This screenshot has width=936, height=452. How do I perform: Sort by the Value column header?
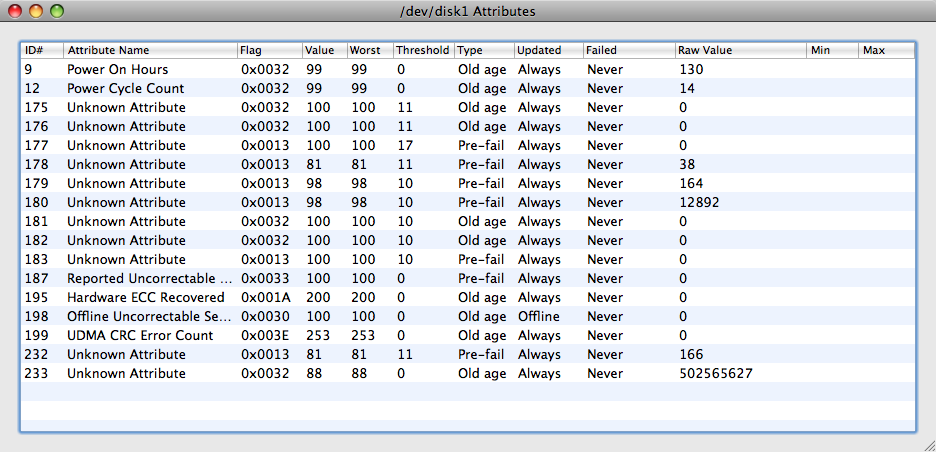tap(324, 51)
